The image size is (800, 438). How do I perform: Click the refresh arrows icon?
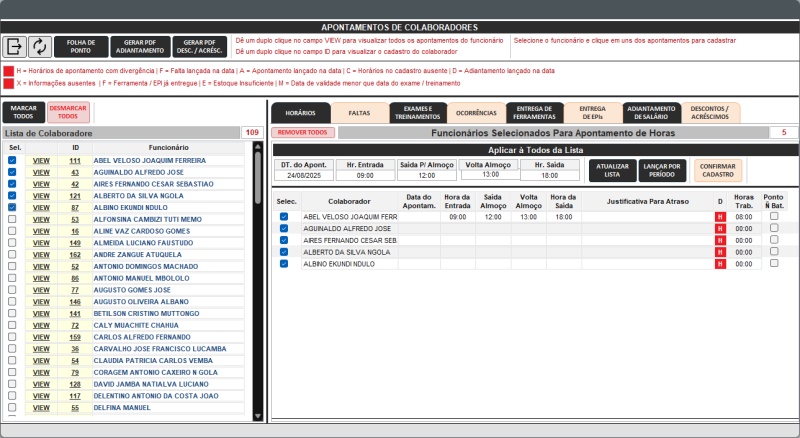(x=40, y=46)
